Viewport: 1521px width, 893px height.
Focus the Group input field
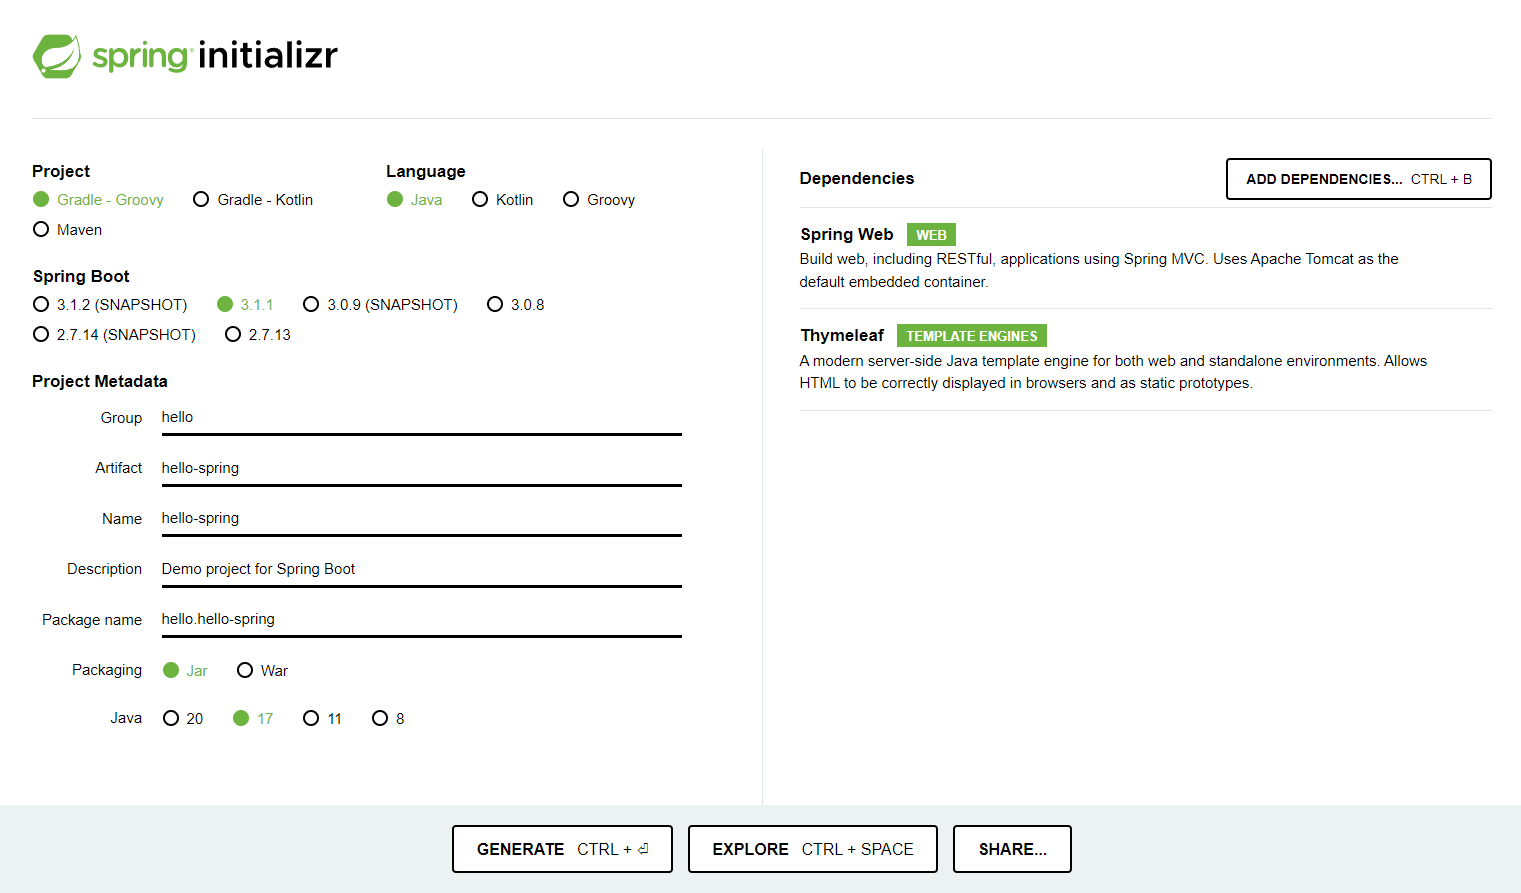point(421,418)
